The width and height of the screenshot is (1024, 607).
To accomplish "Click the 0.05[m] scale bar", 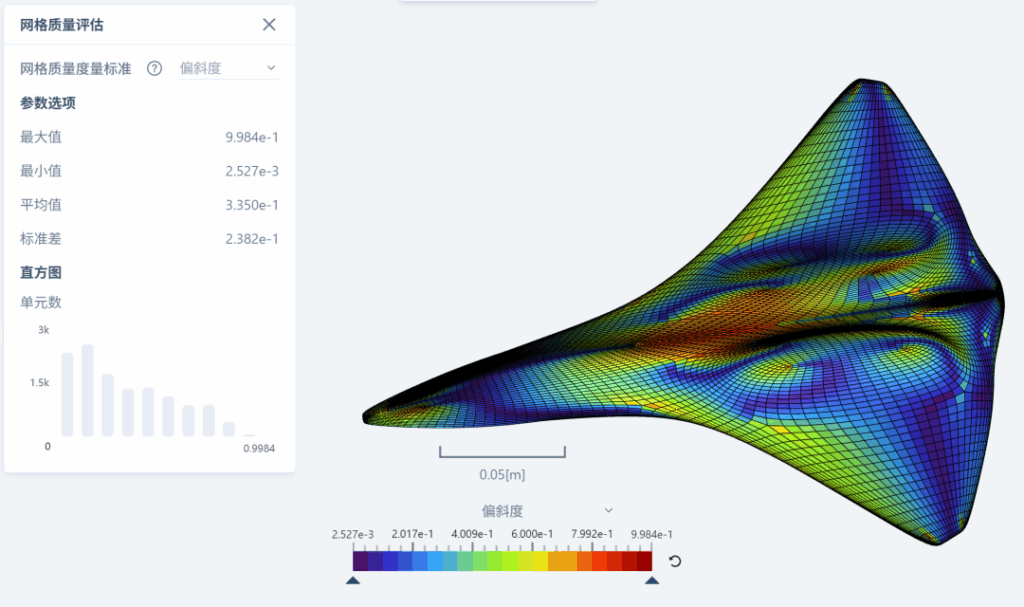I will pos(502,453).
